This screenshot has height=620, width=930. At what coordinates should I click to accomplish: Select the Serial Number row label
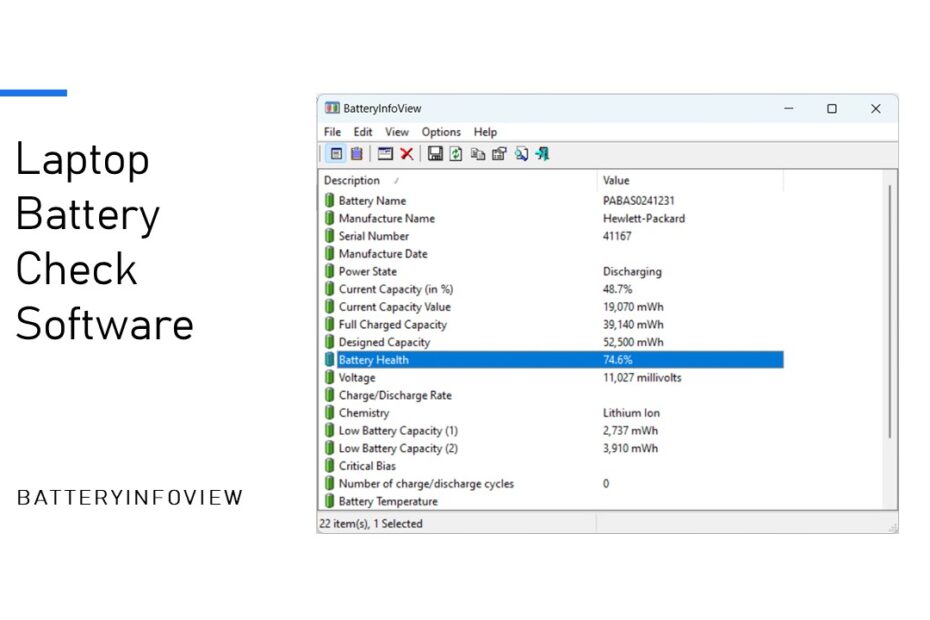[x=374, y=236]
